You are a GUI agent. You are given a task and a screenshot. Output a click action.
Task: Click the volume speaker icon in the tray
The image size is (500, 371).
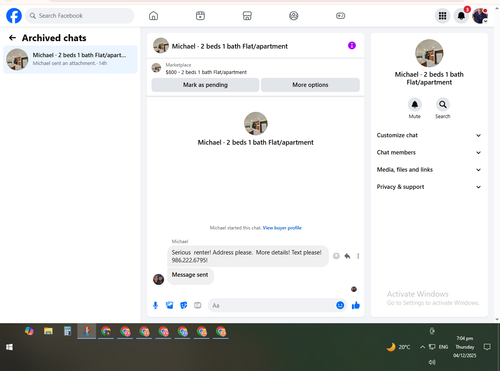432,362
